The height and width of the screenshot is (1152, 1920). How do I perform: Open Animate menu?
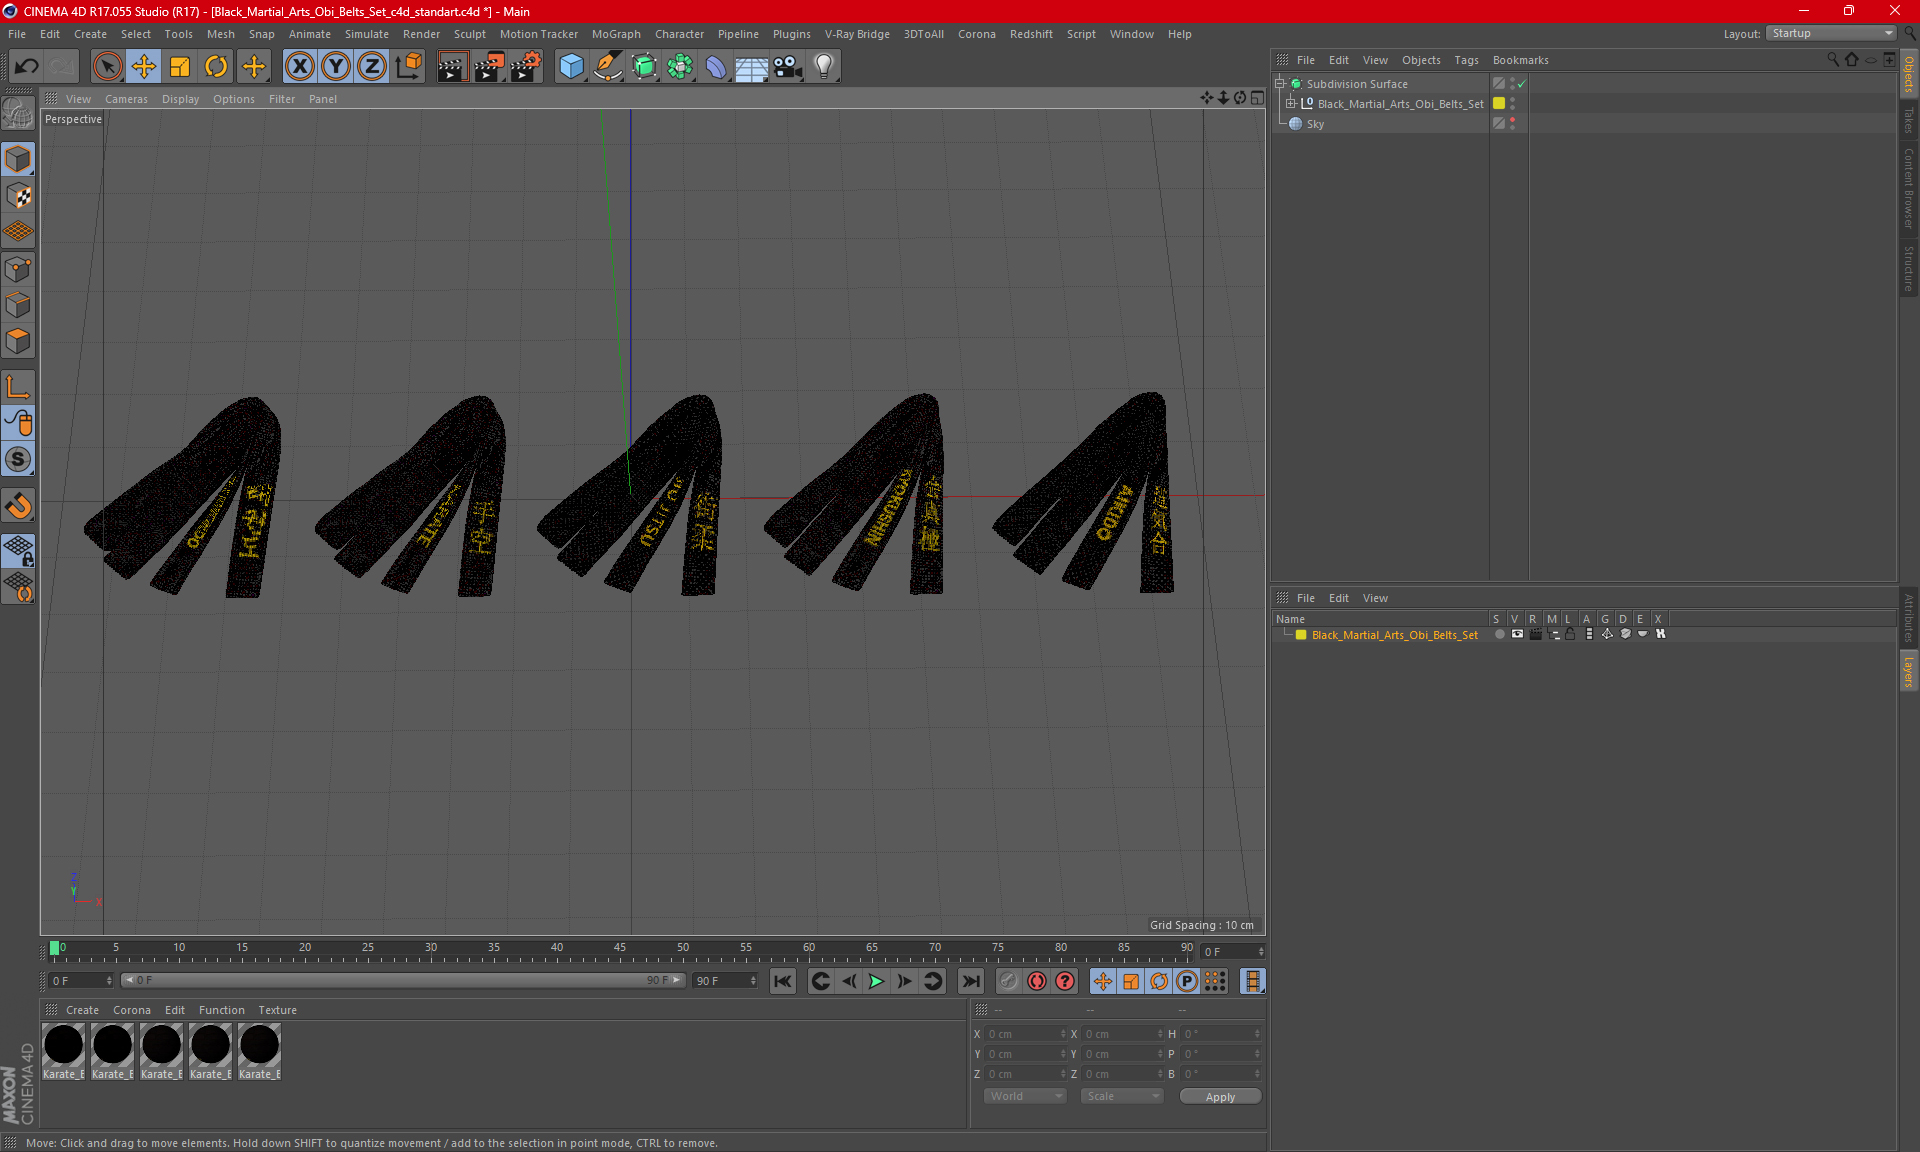coord(310,34)
